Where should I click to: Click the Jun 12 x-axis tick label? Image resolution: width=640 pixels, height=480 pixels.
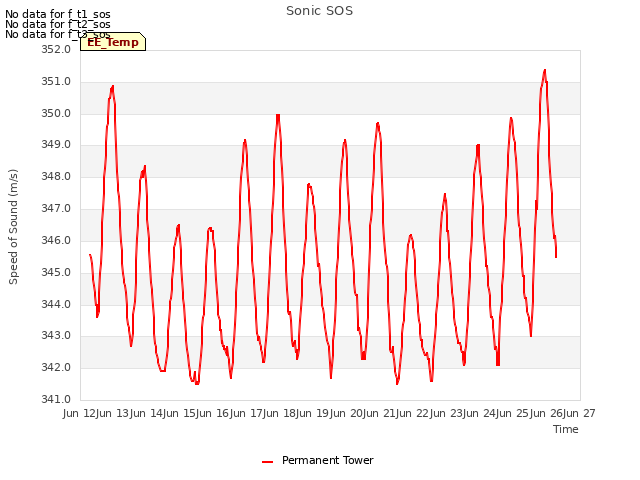80,413
